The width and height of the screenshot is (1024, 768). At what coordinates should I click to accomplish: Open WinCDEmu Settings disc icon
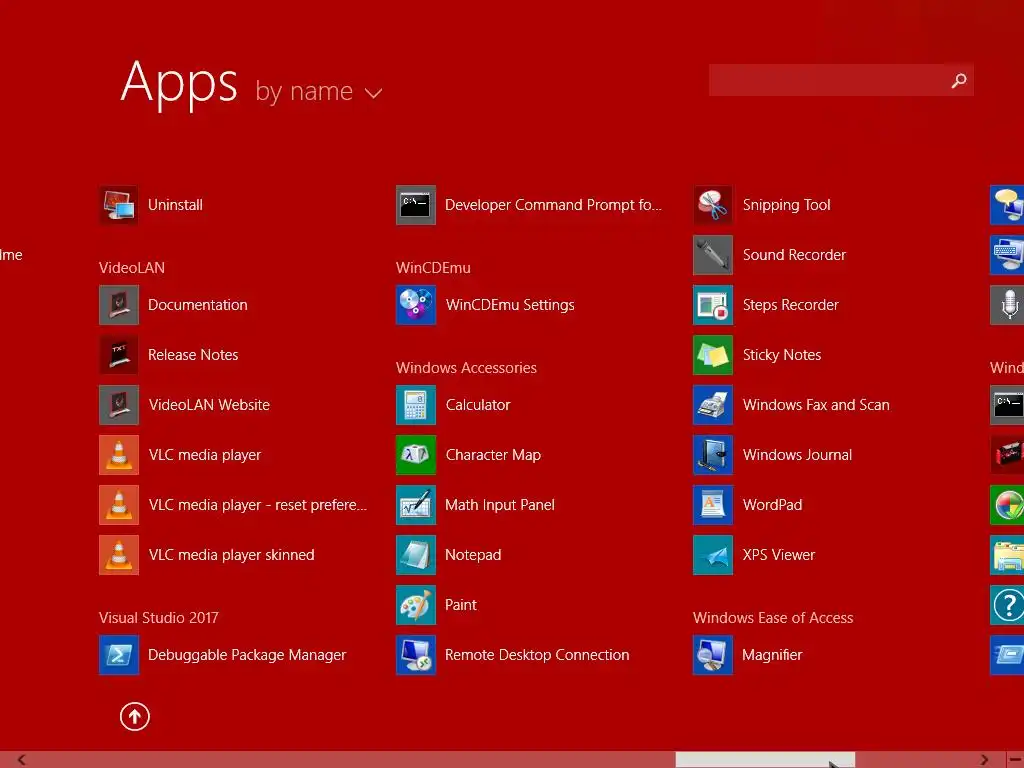[415, 305]
